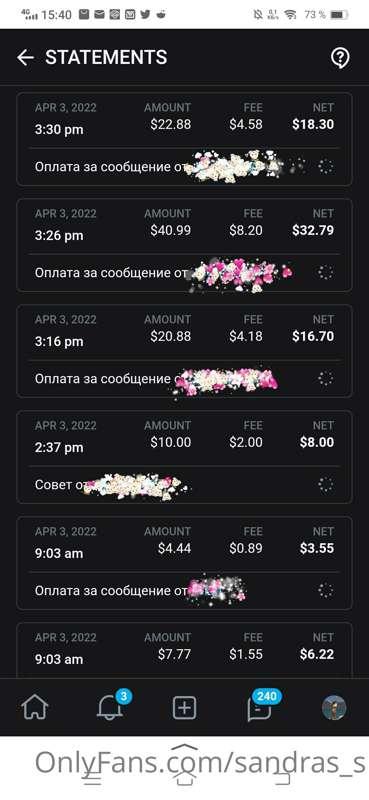Open the 3:26 pm $40.99 statement
Viewport: 369px width, 800px height.
point(184,245)
